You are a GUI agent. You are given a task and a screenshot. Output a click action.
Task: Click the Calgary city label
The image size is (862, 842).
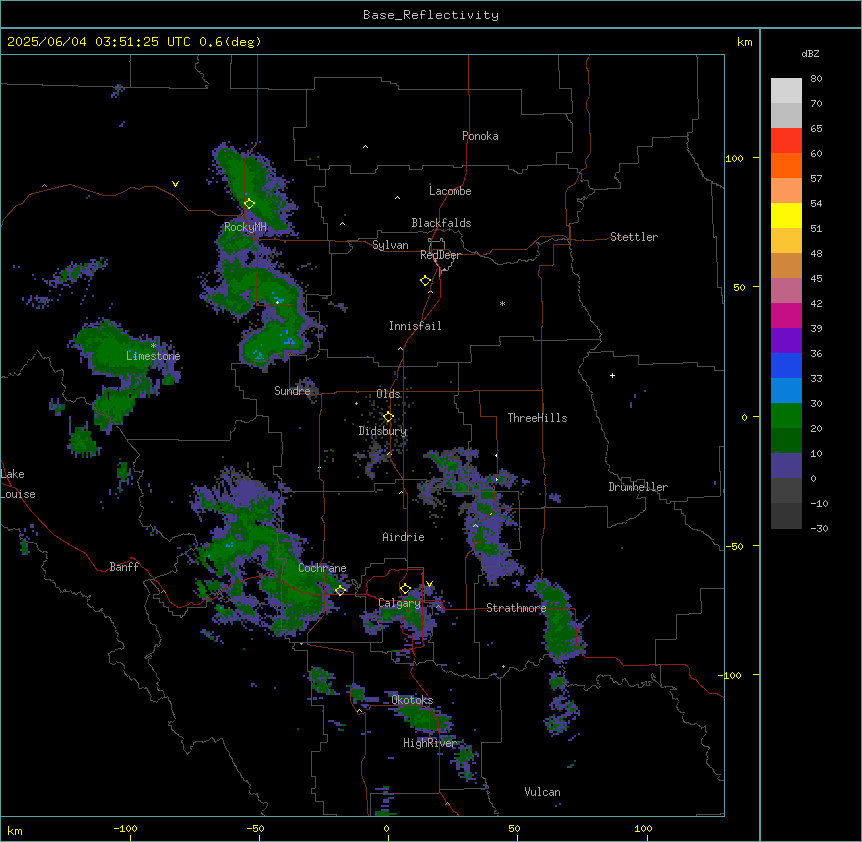point(400,603)
